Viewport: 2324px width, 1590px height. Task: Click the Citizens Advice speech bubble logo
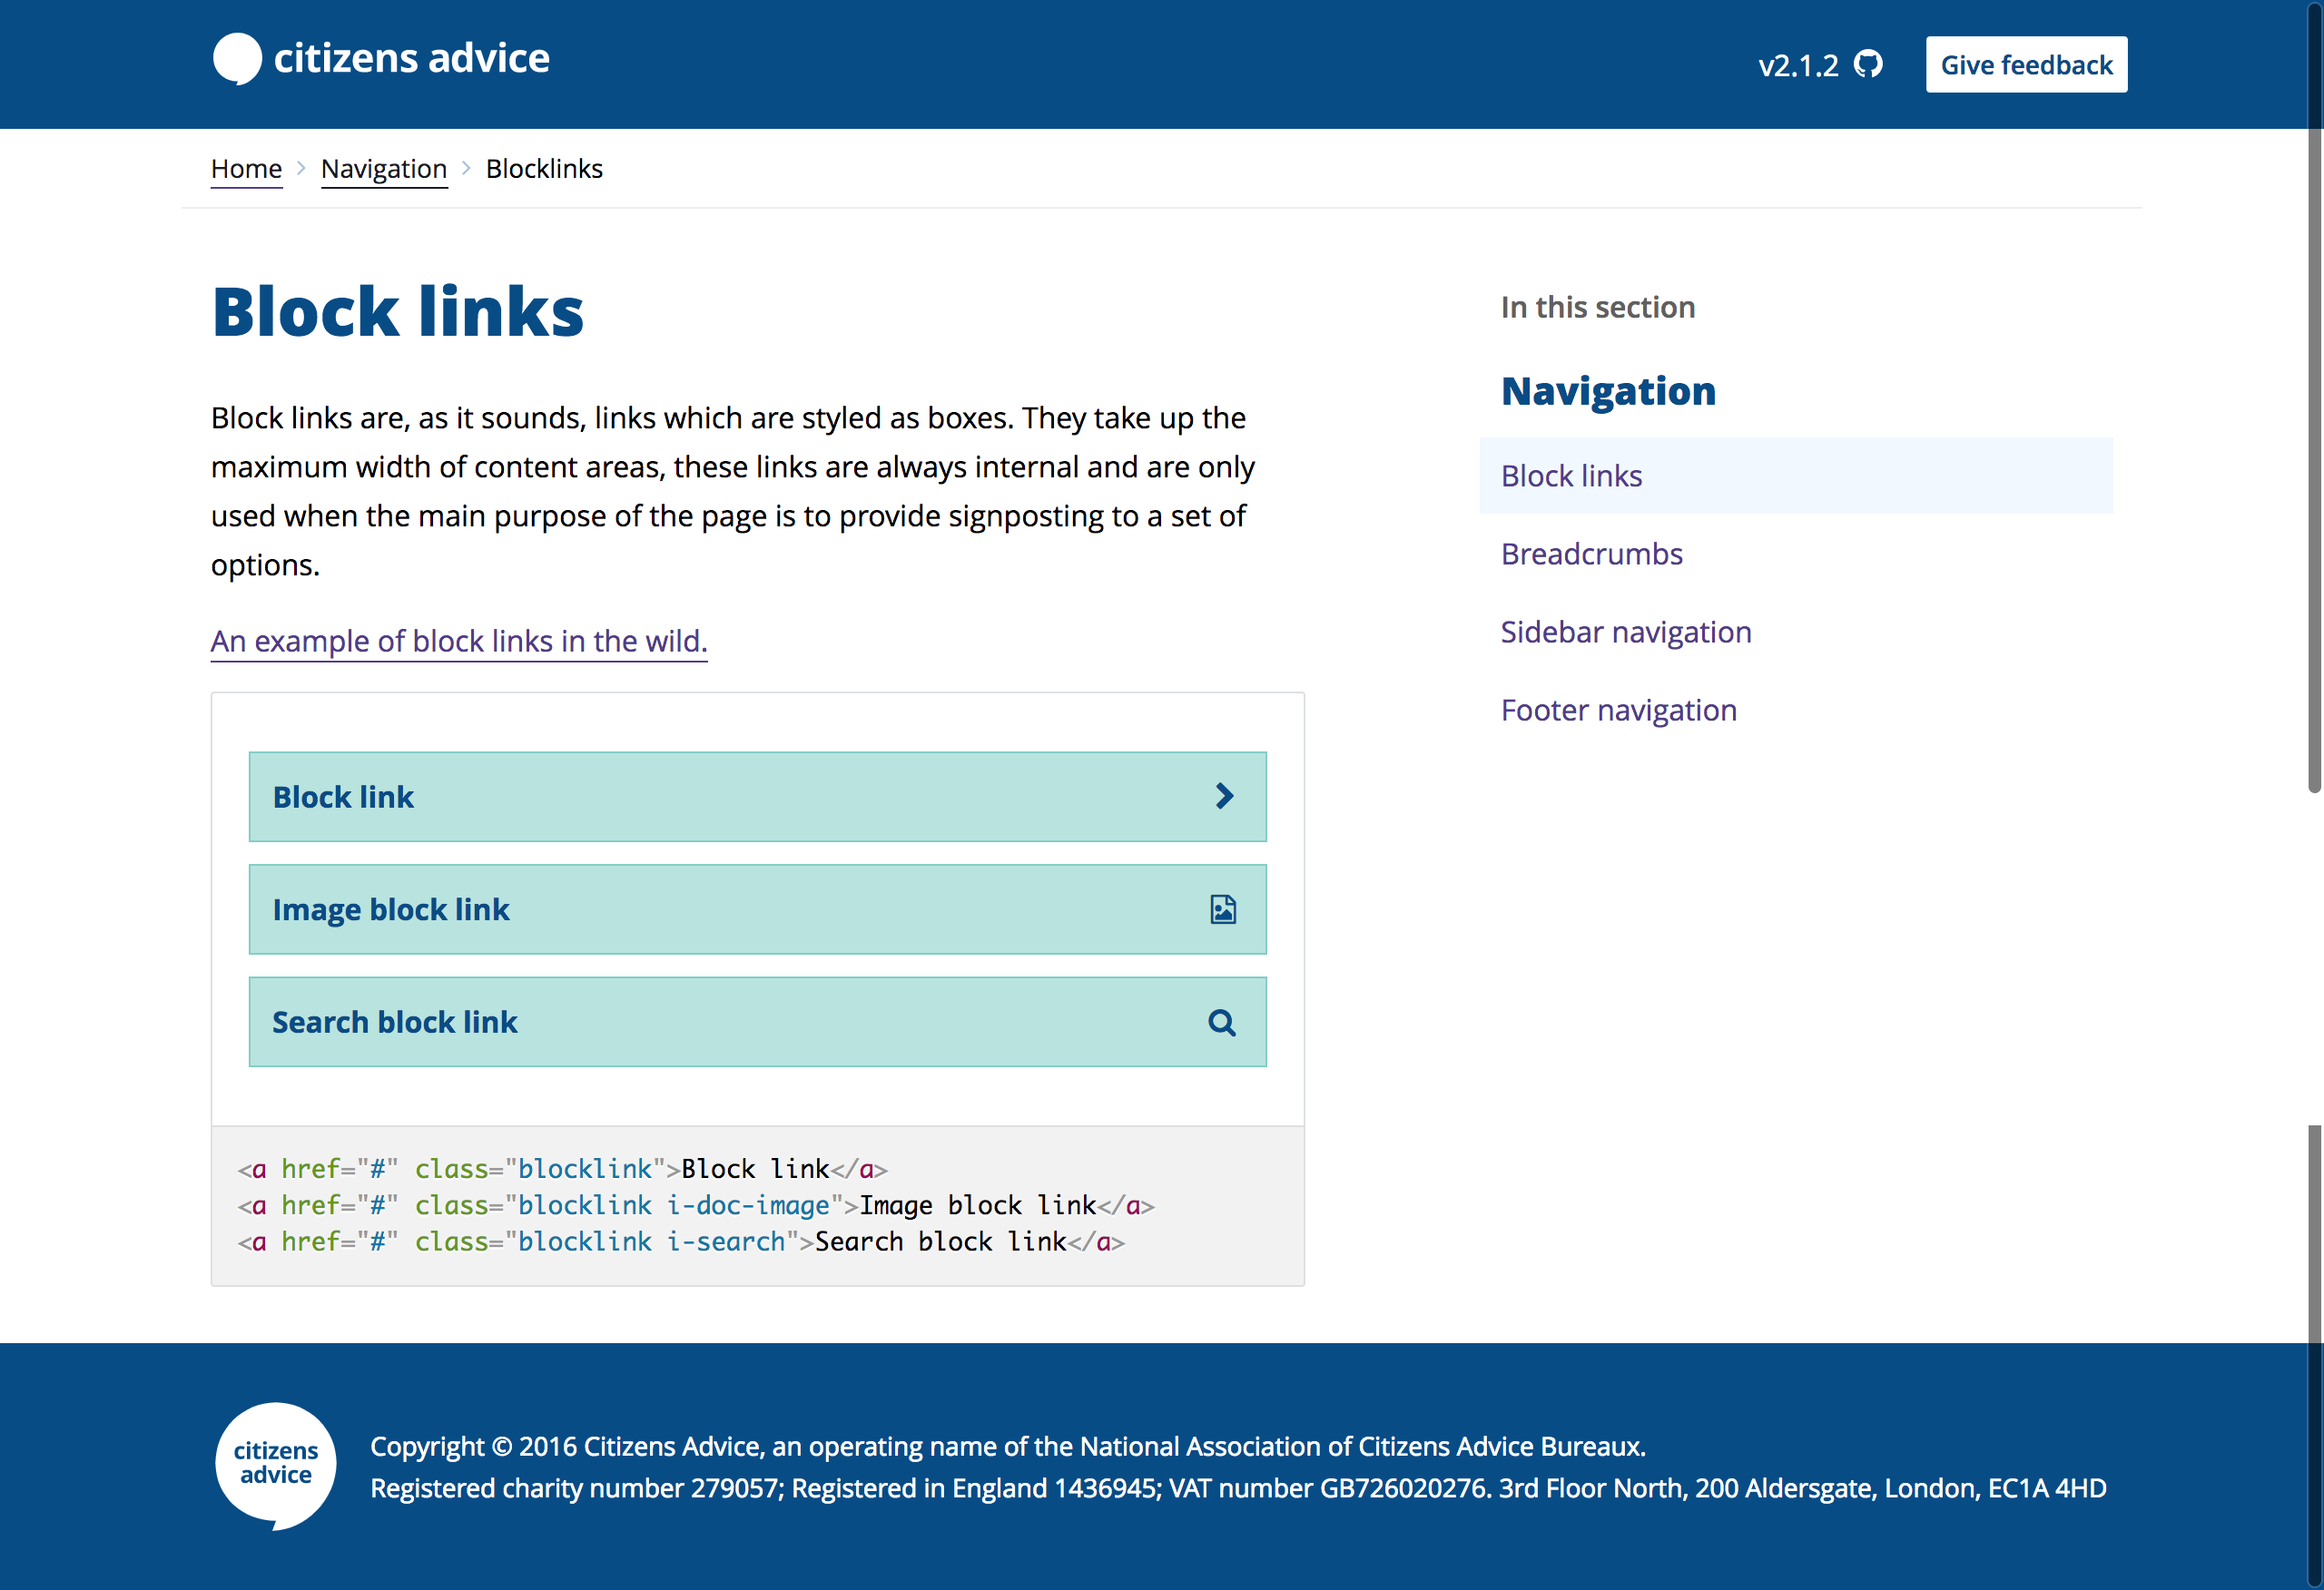tap(237, 58)
